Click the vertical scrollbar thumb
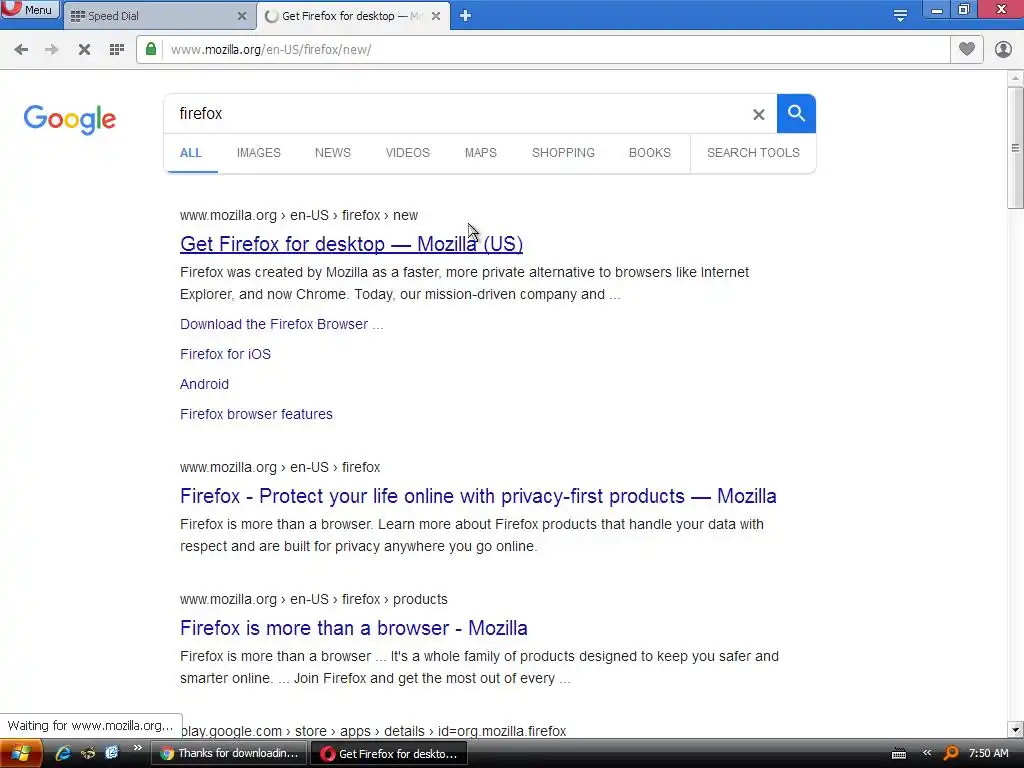This screenshot has width=1024, height=768. coord(1015,148)
